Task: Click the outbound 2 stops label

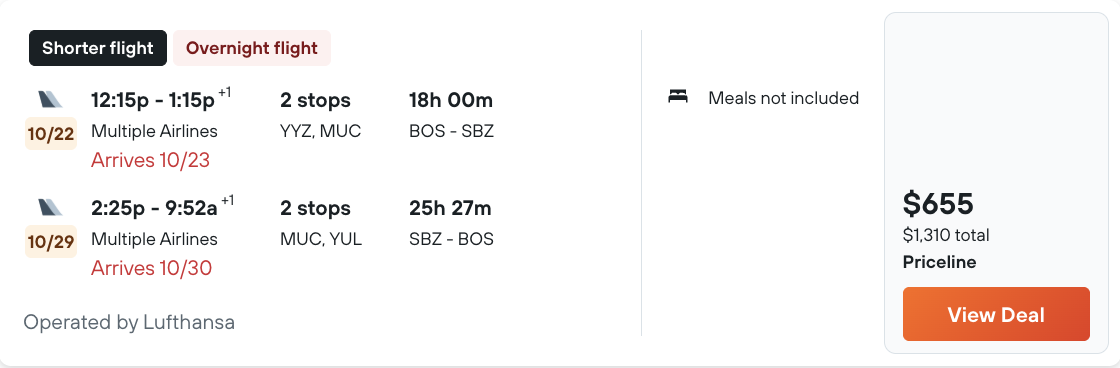Action: 315,100
